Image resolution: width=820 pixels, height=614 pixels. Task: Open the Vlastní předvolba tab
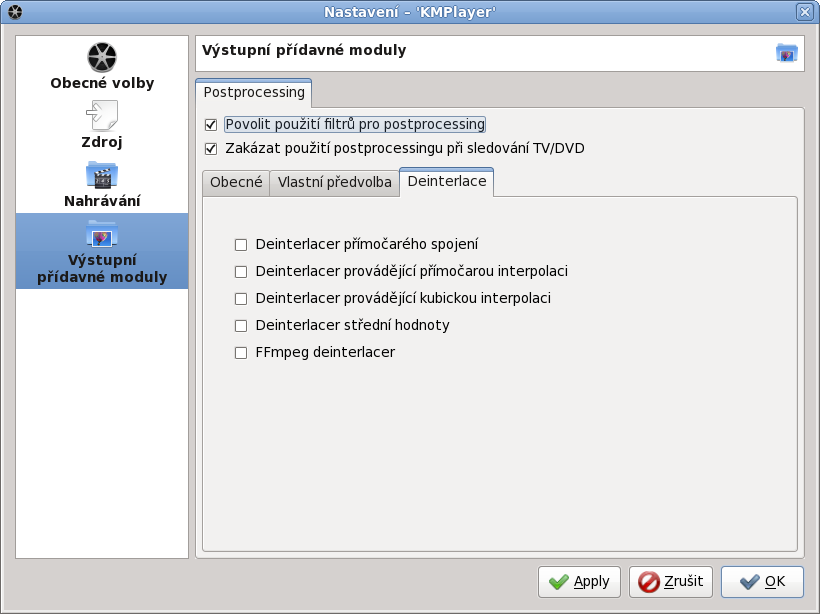(334, 182)
